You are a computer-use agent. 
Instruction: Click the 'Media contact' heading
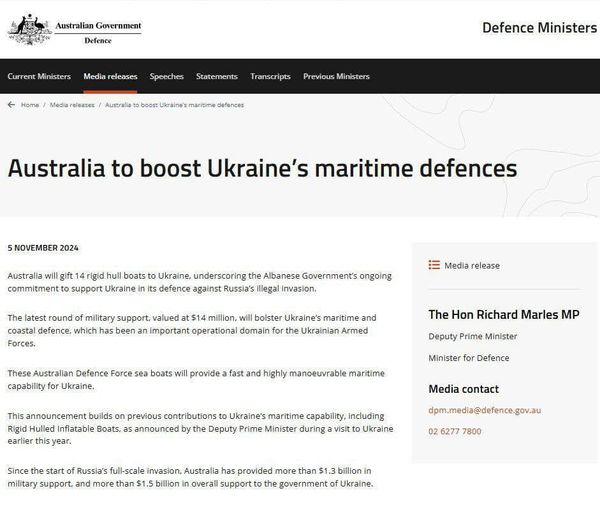click(463, 389)
